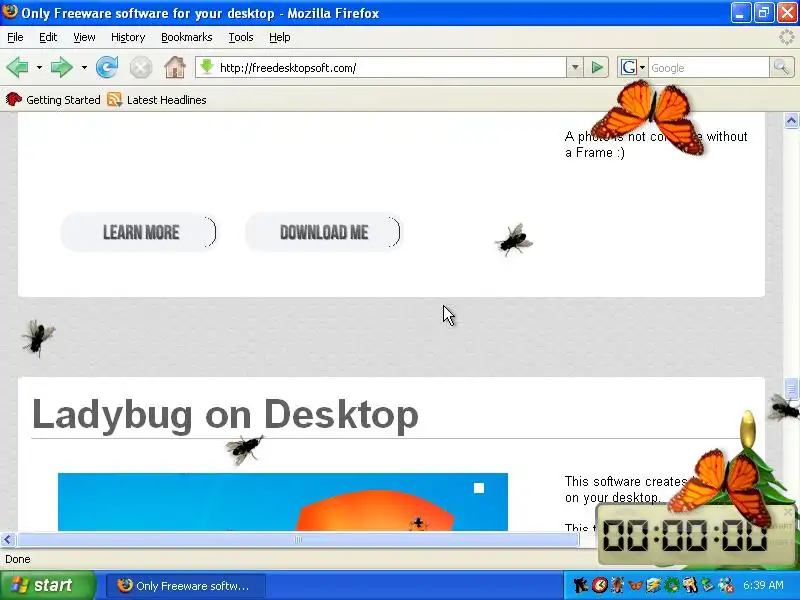Click the Google search magnifier icon
Screen dimensions: 800x600
[781, 67]
